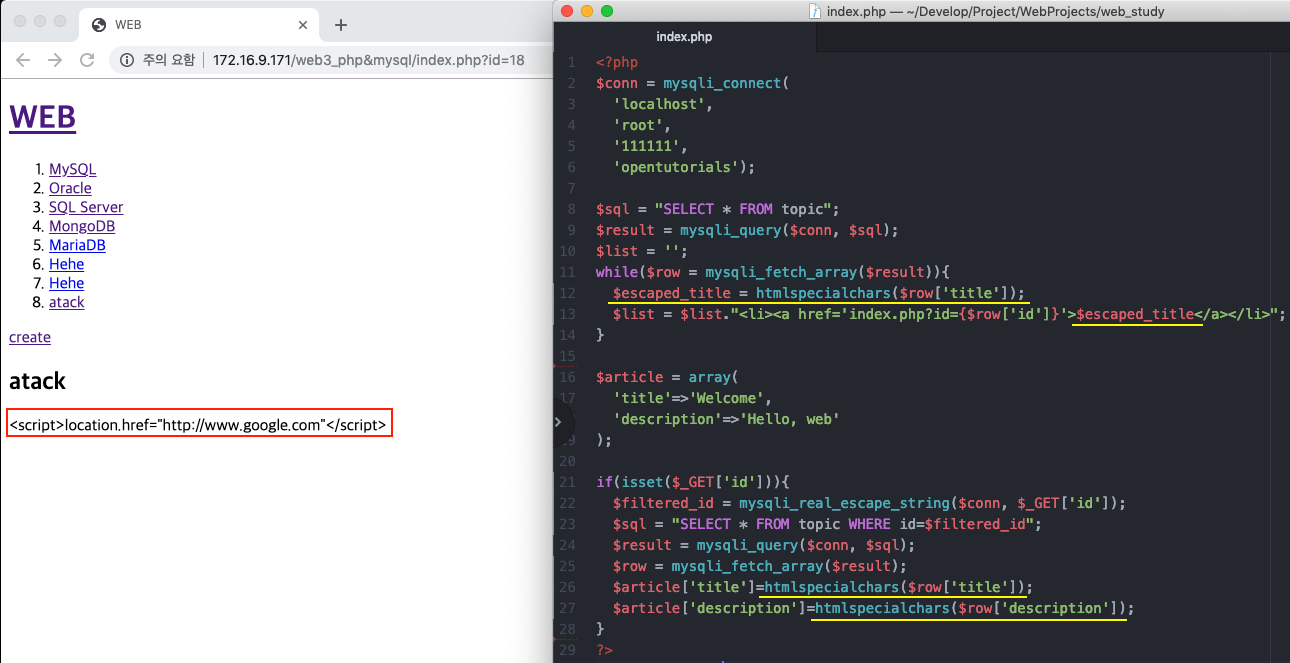The width and height of the screenshot is (1290, 663).
Task: Click line number 12 in editor gutter
Action: coord(568,293)
